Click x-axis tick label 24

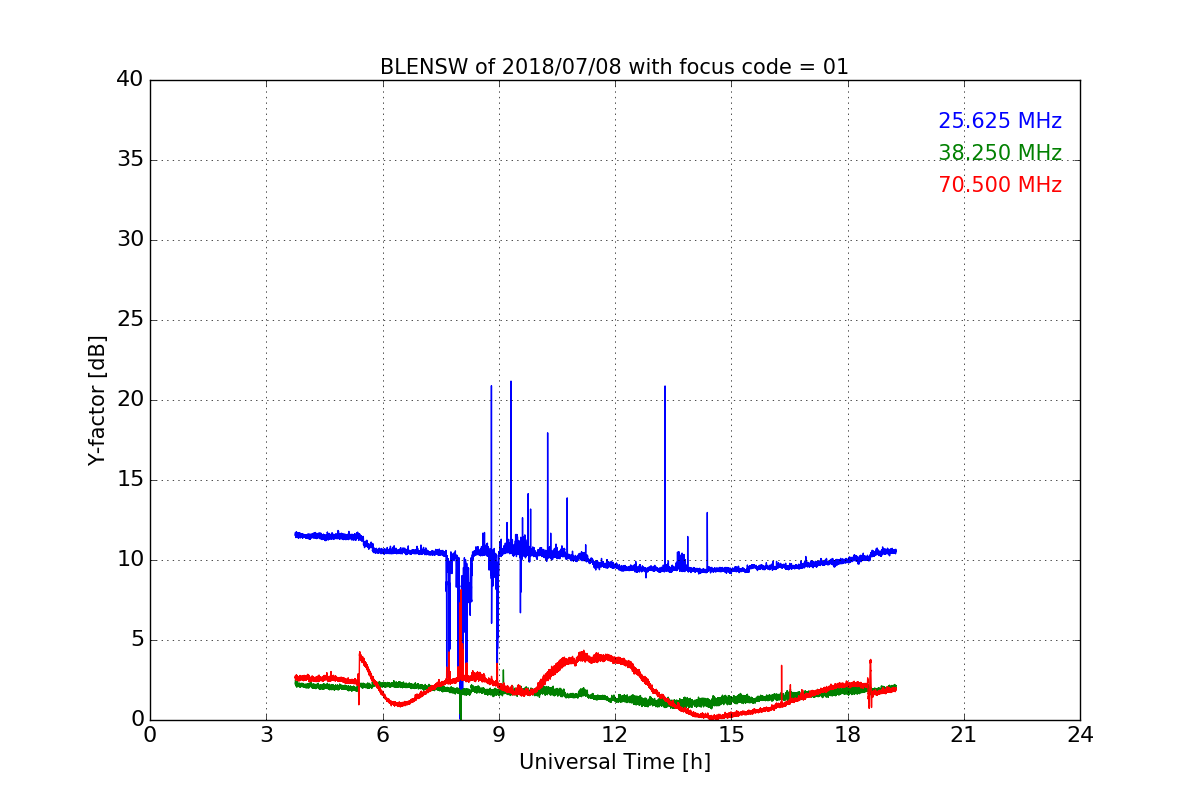point(1080,734)
